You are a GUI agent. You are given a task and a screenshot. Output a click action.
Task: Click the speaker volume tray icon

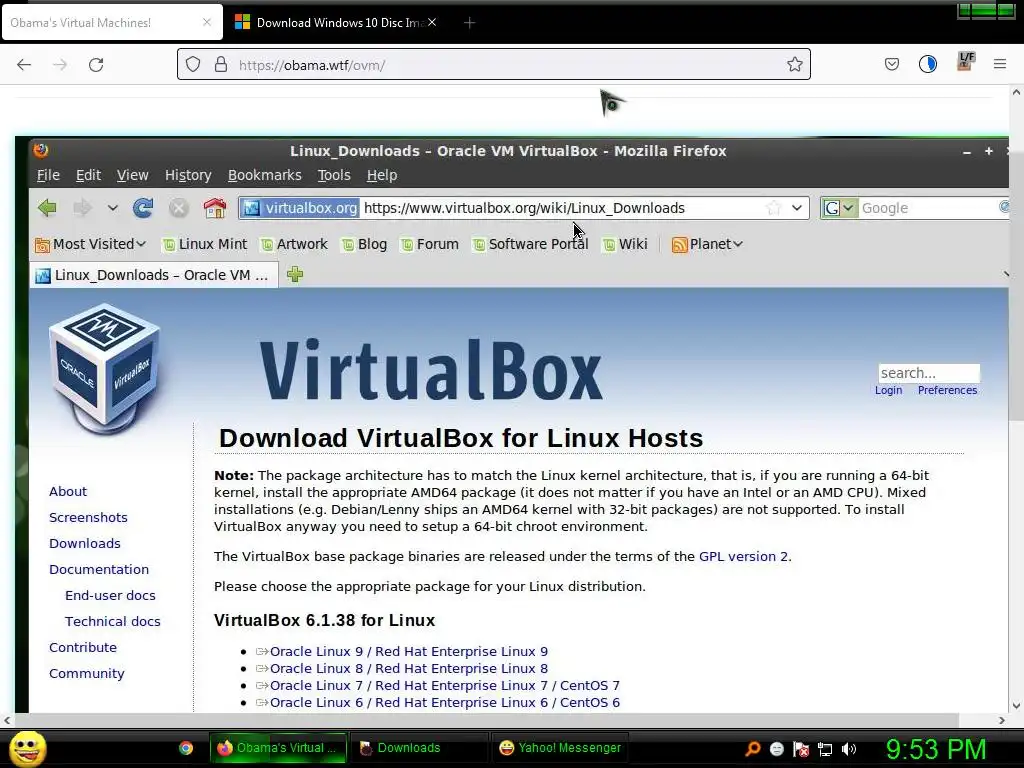[x=849, y=749]
